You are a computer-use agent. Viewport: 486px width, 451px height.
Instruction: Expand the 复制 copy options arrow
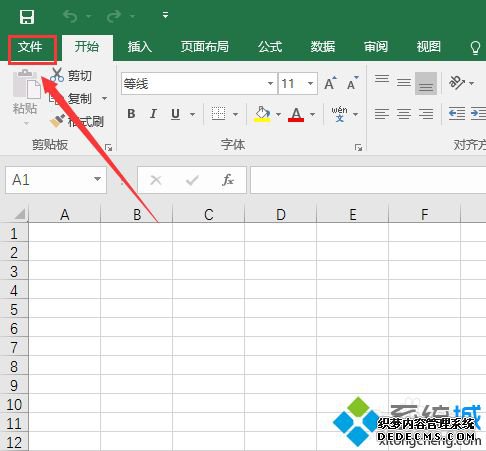pyautogui.click(x=105, y=99)
